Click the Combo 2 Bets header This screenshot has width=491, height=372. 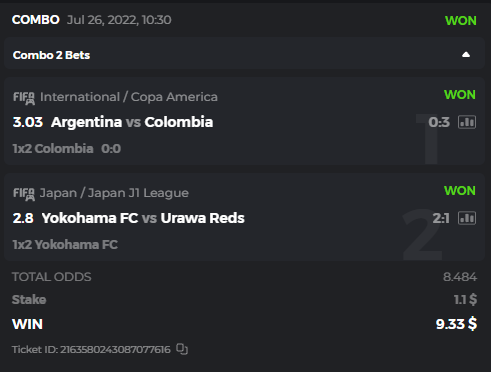pos(244,53)
